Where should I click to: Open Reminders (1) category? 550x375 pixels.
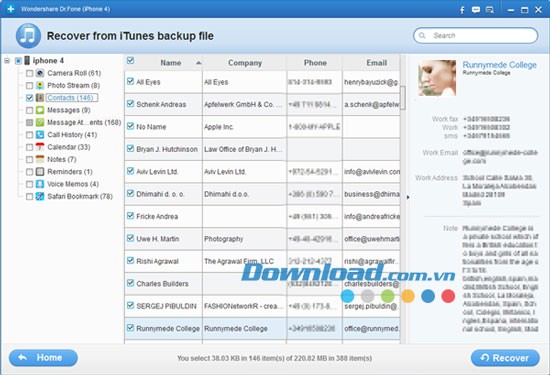coord(70,172)
